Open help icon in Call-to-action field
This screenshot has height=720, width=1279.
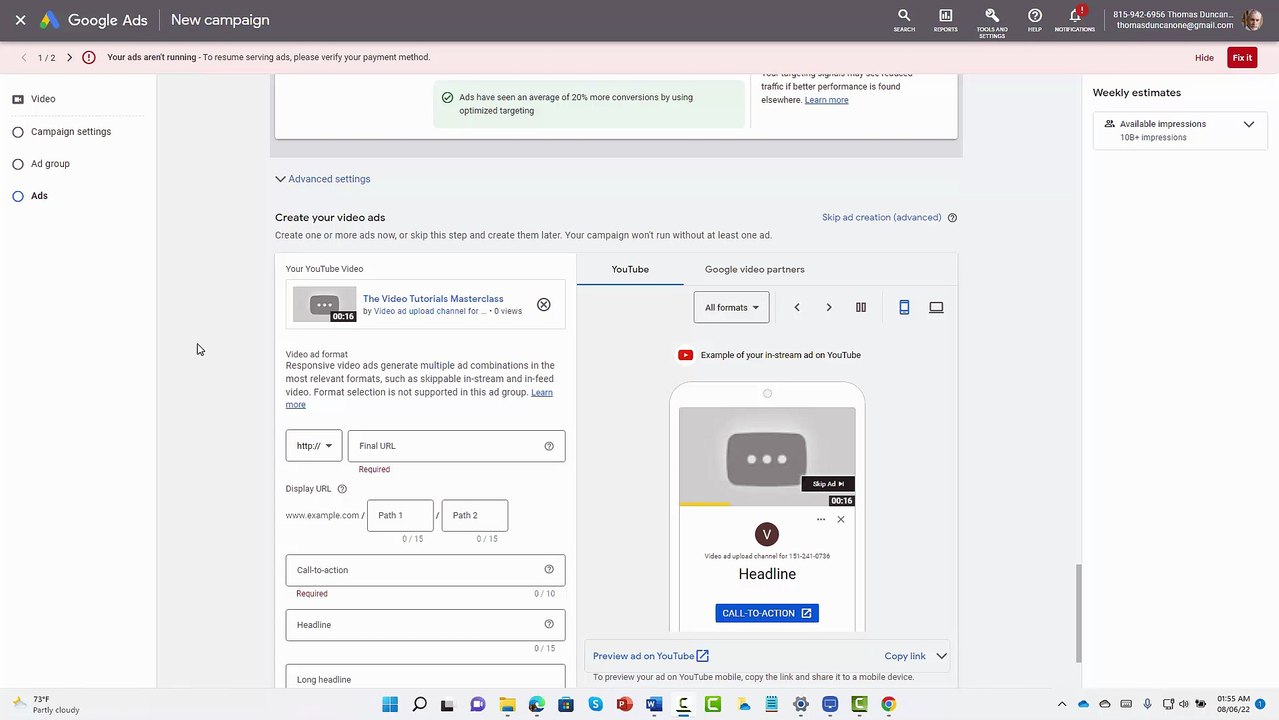point(549,570)
